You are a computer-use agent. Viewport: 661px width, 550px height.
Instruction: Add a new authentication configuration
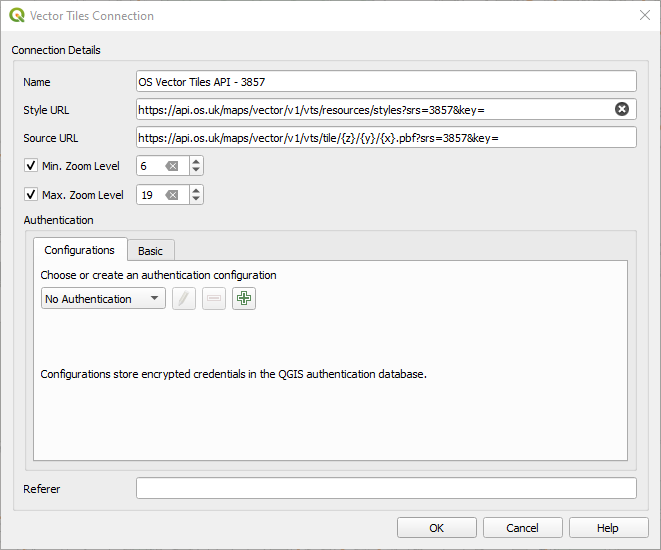244,298
